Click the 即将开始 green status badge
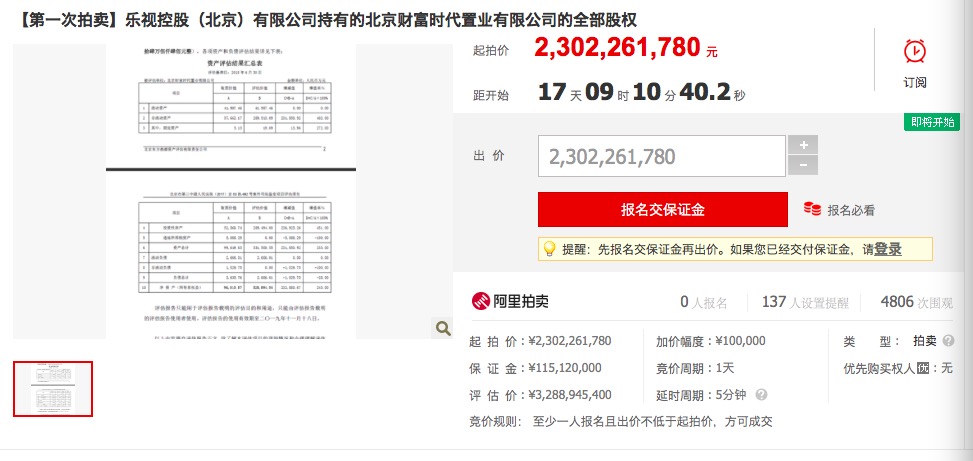The image size is (973, 461). coord(931,122)
